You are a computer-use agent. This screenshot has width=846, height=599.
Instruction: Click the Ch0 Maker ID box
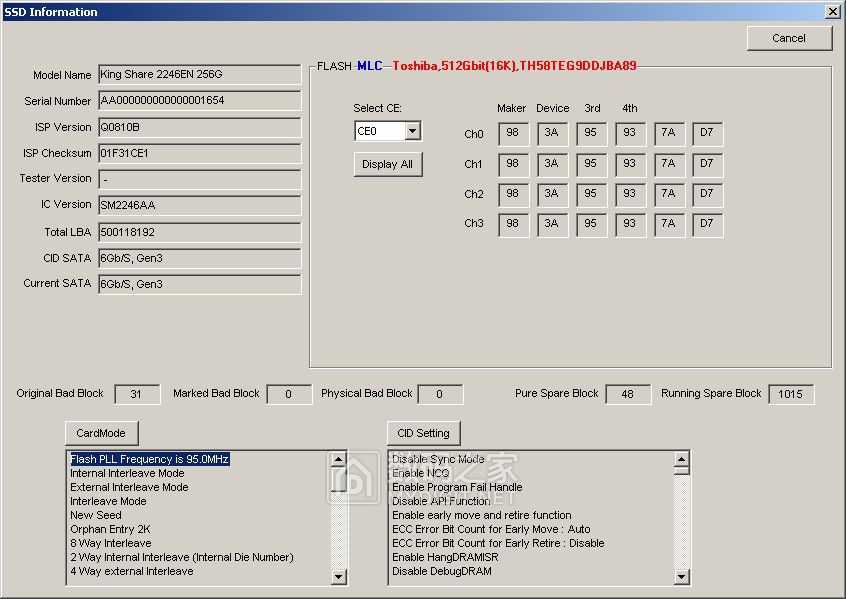click(513, 134)
